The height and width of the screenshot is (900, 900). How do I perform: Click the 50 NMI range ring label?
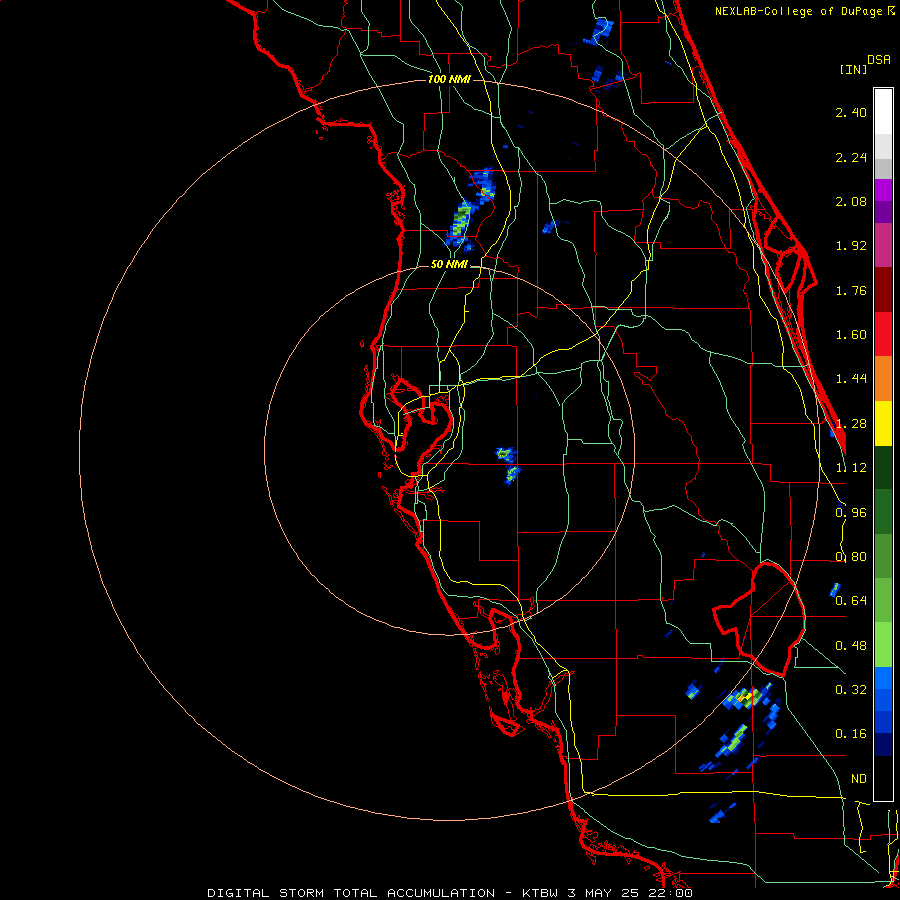449,264
